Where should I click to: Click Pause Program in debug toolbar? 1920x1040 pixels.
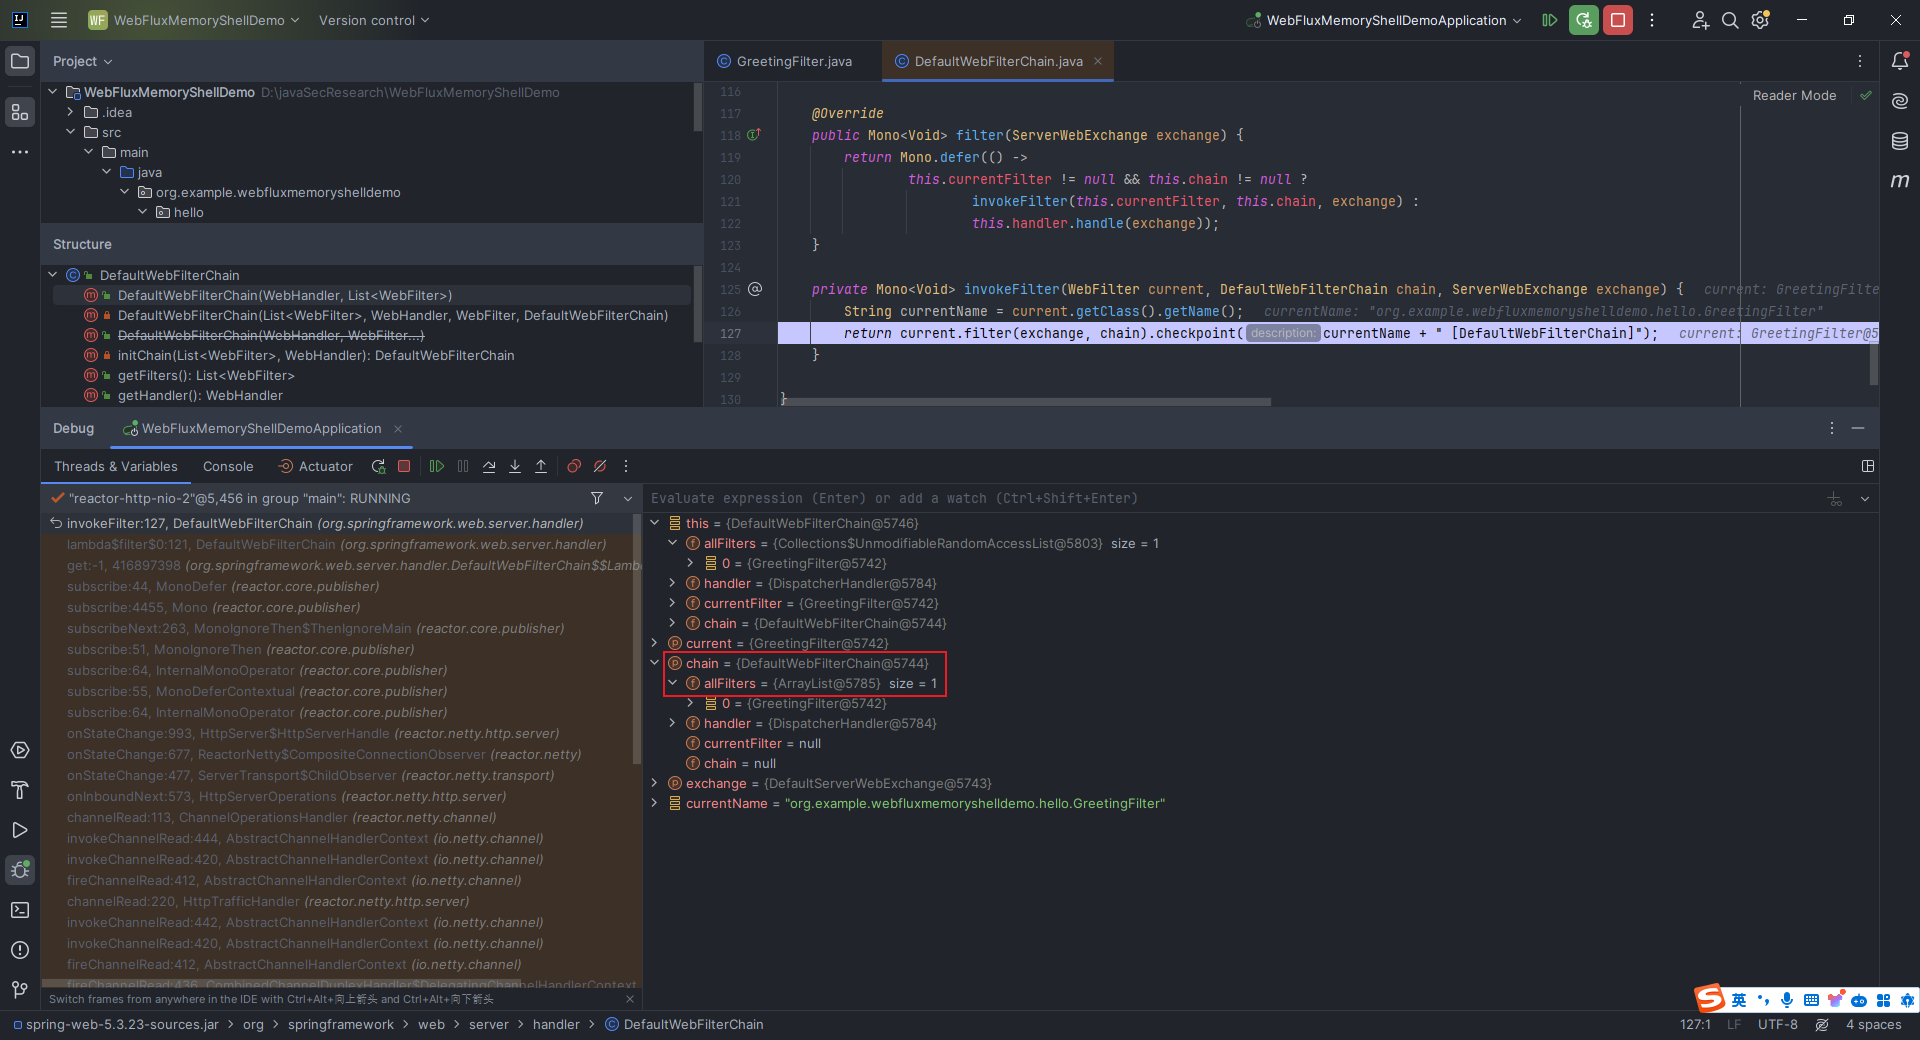point(463,466)
